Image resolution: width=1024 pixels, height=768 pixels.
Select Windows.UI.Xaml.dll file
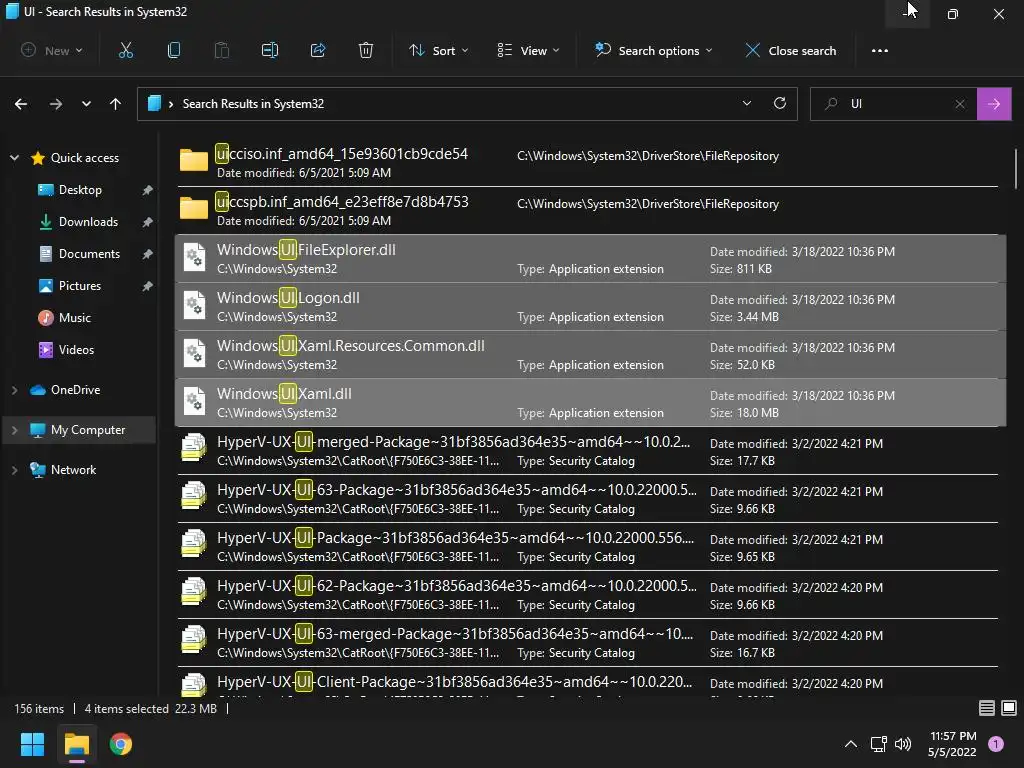pos(590,402)
